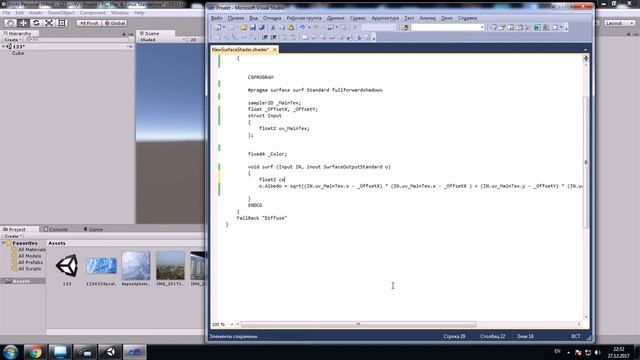Switch to the Console tab
The height and width of the screenshot is (360, 640).
coord(56,229)
